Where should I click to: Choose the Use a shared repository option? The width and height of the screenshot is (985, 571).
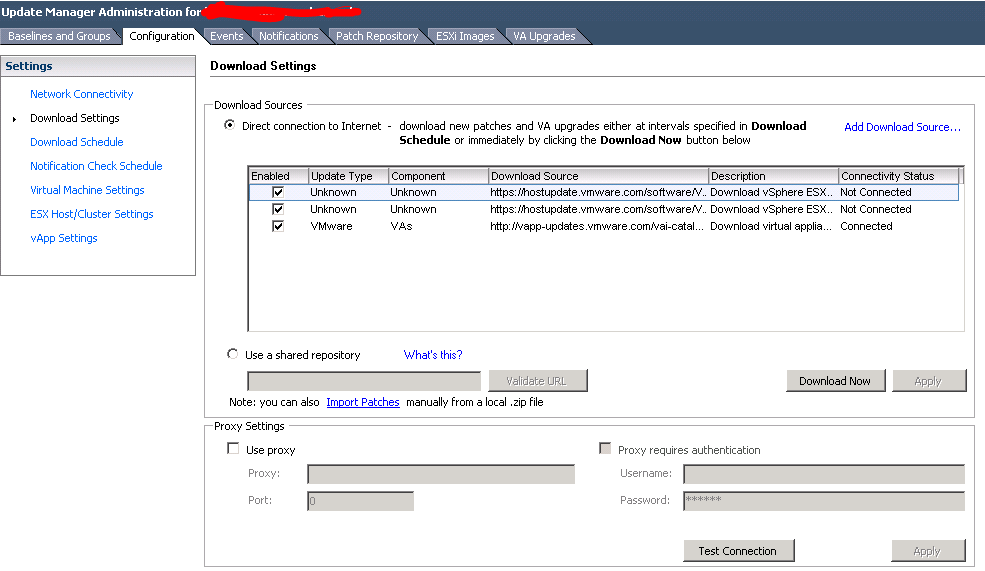point(234,354)
